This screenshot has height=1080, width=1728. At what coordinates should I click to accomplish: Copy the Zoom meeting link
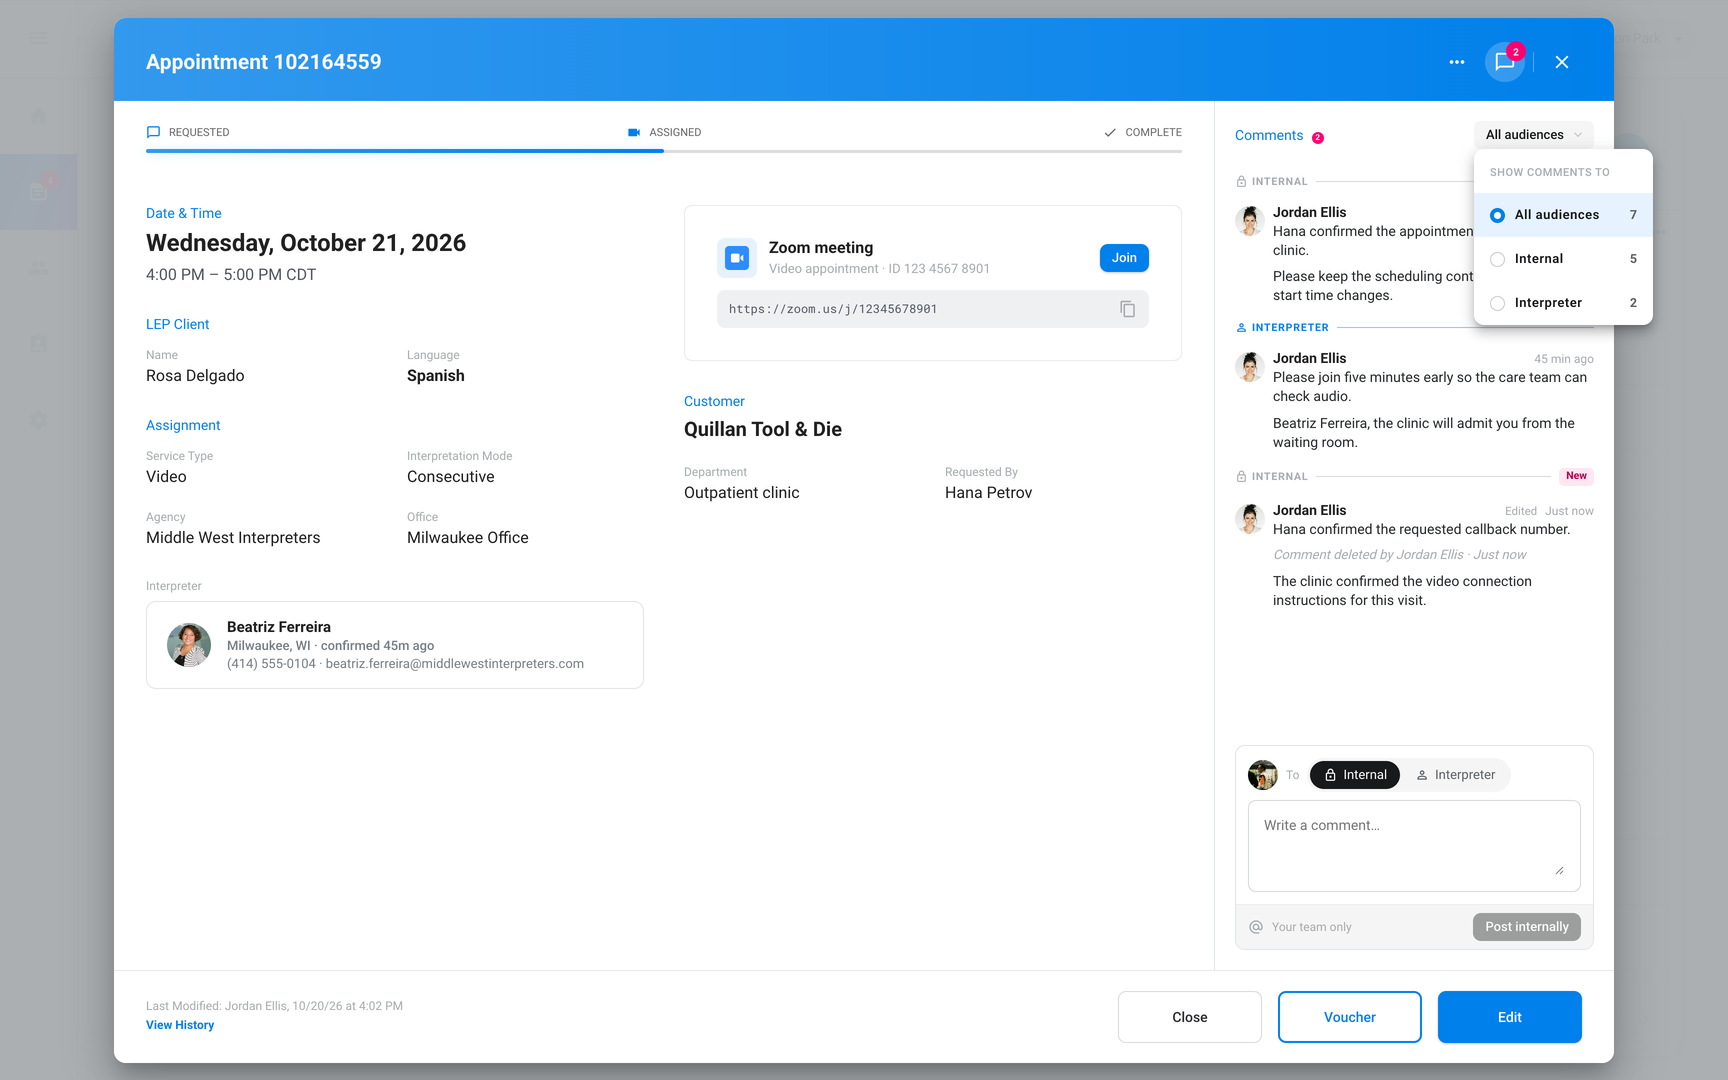[x=1127, y=309]
